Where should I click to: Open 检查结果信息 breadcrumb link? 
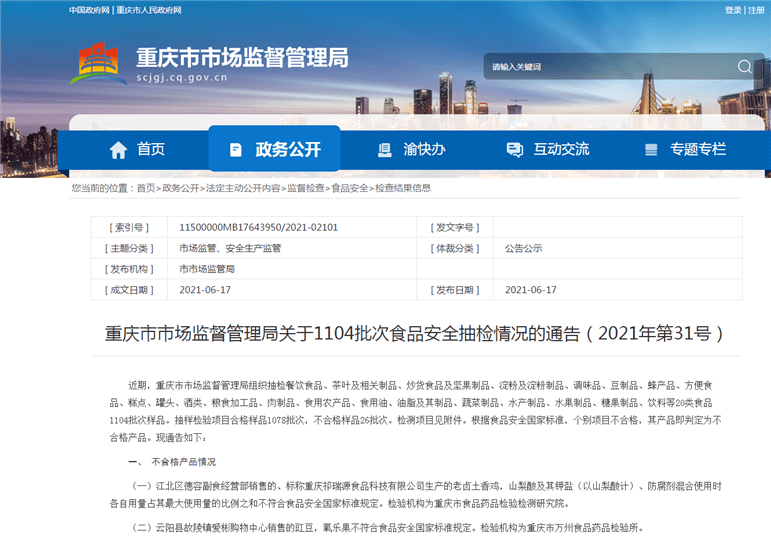pos(403,188)
